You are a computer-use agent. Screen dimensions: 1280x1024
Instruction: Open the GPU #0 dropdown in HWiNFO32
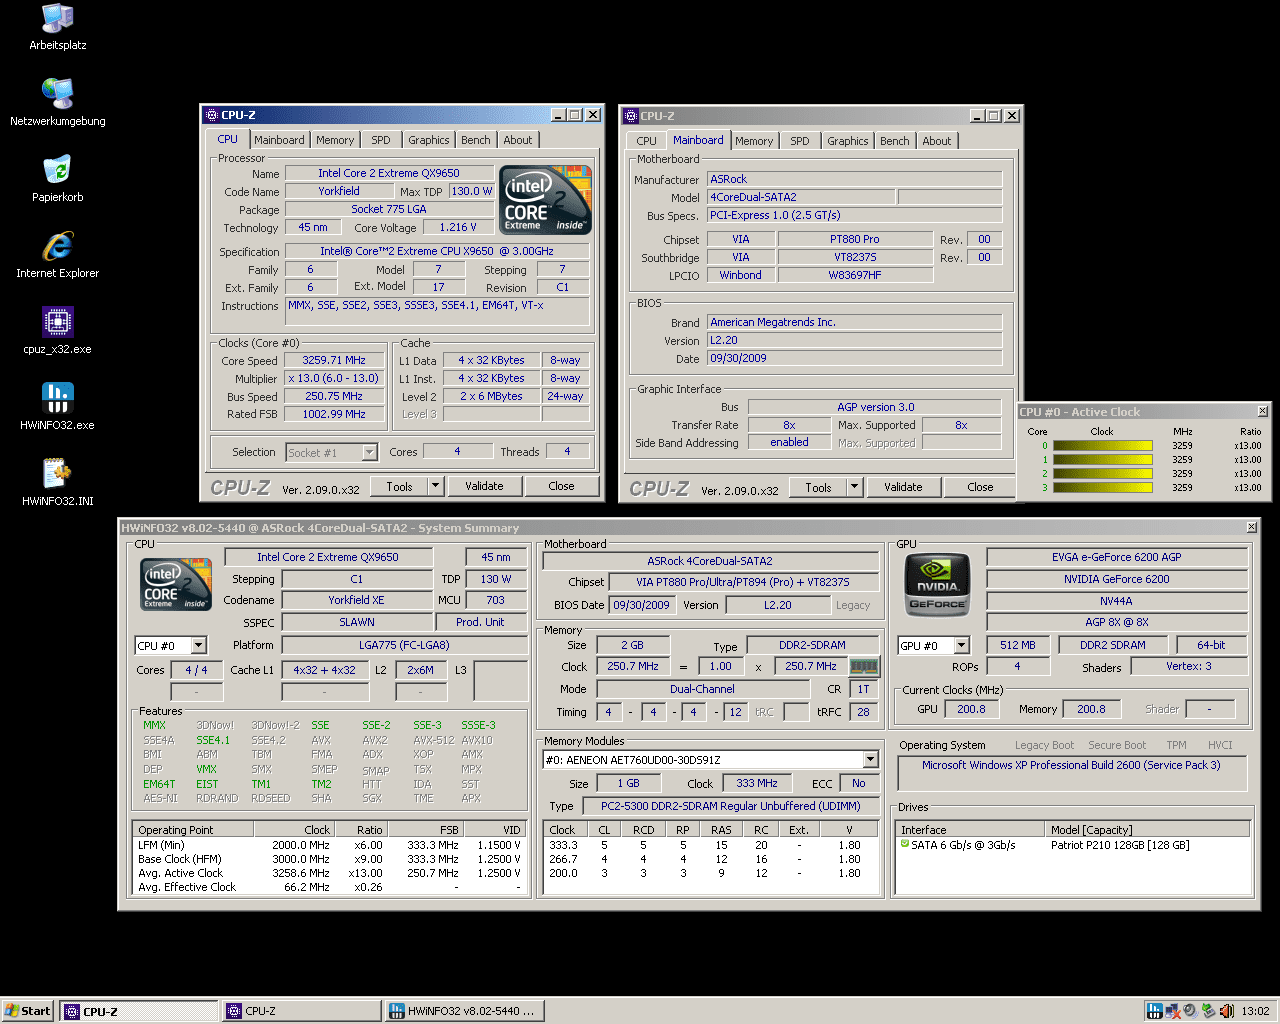pyautogui.click(x=961, y=646)
